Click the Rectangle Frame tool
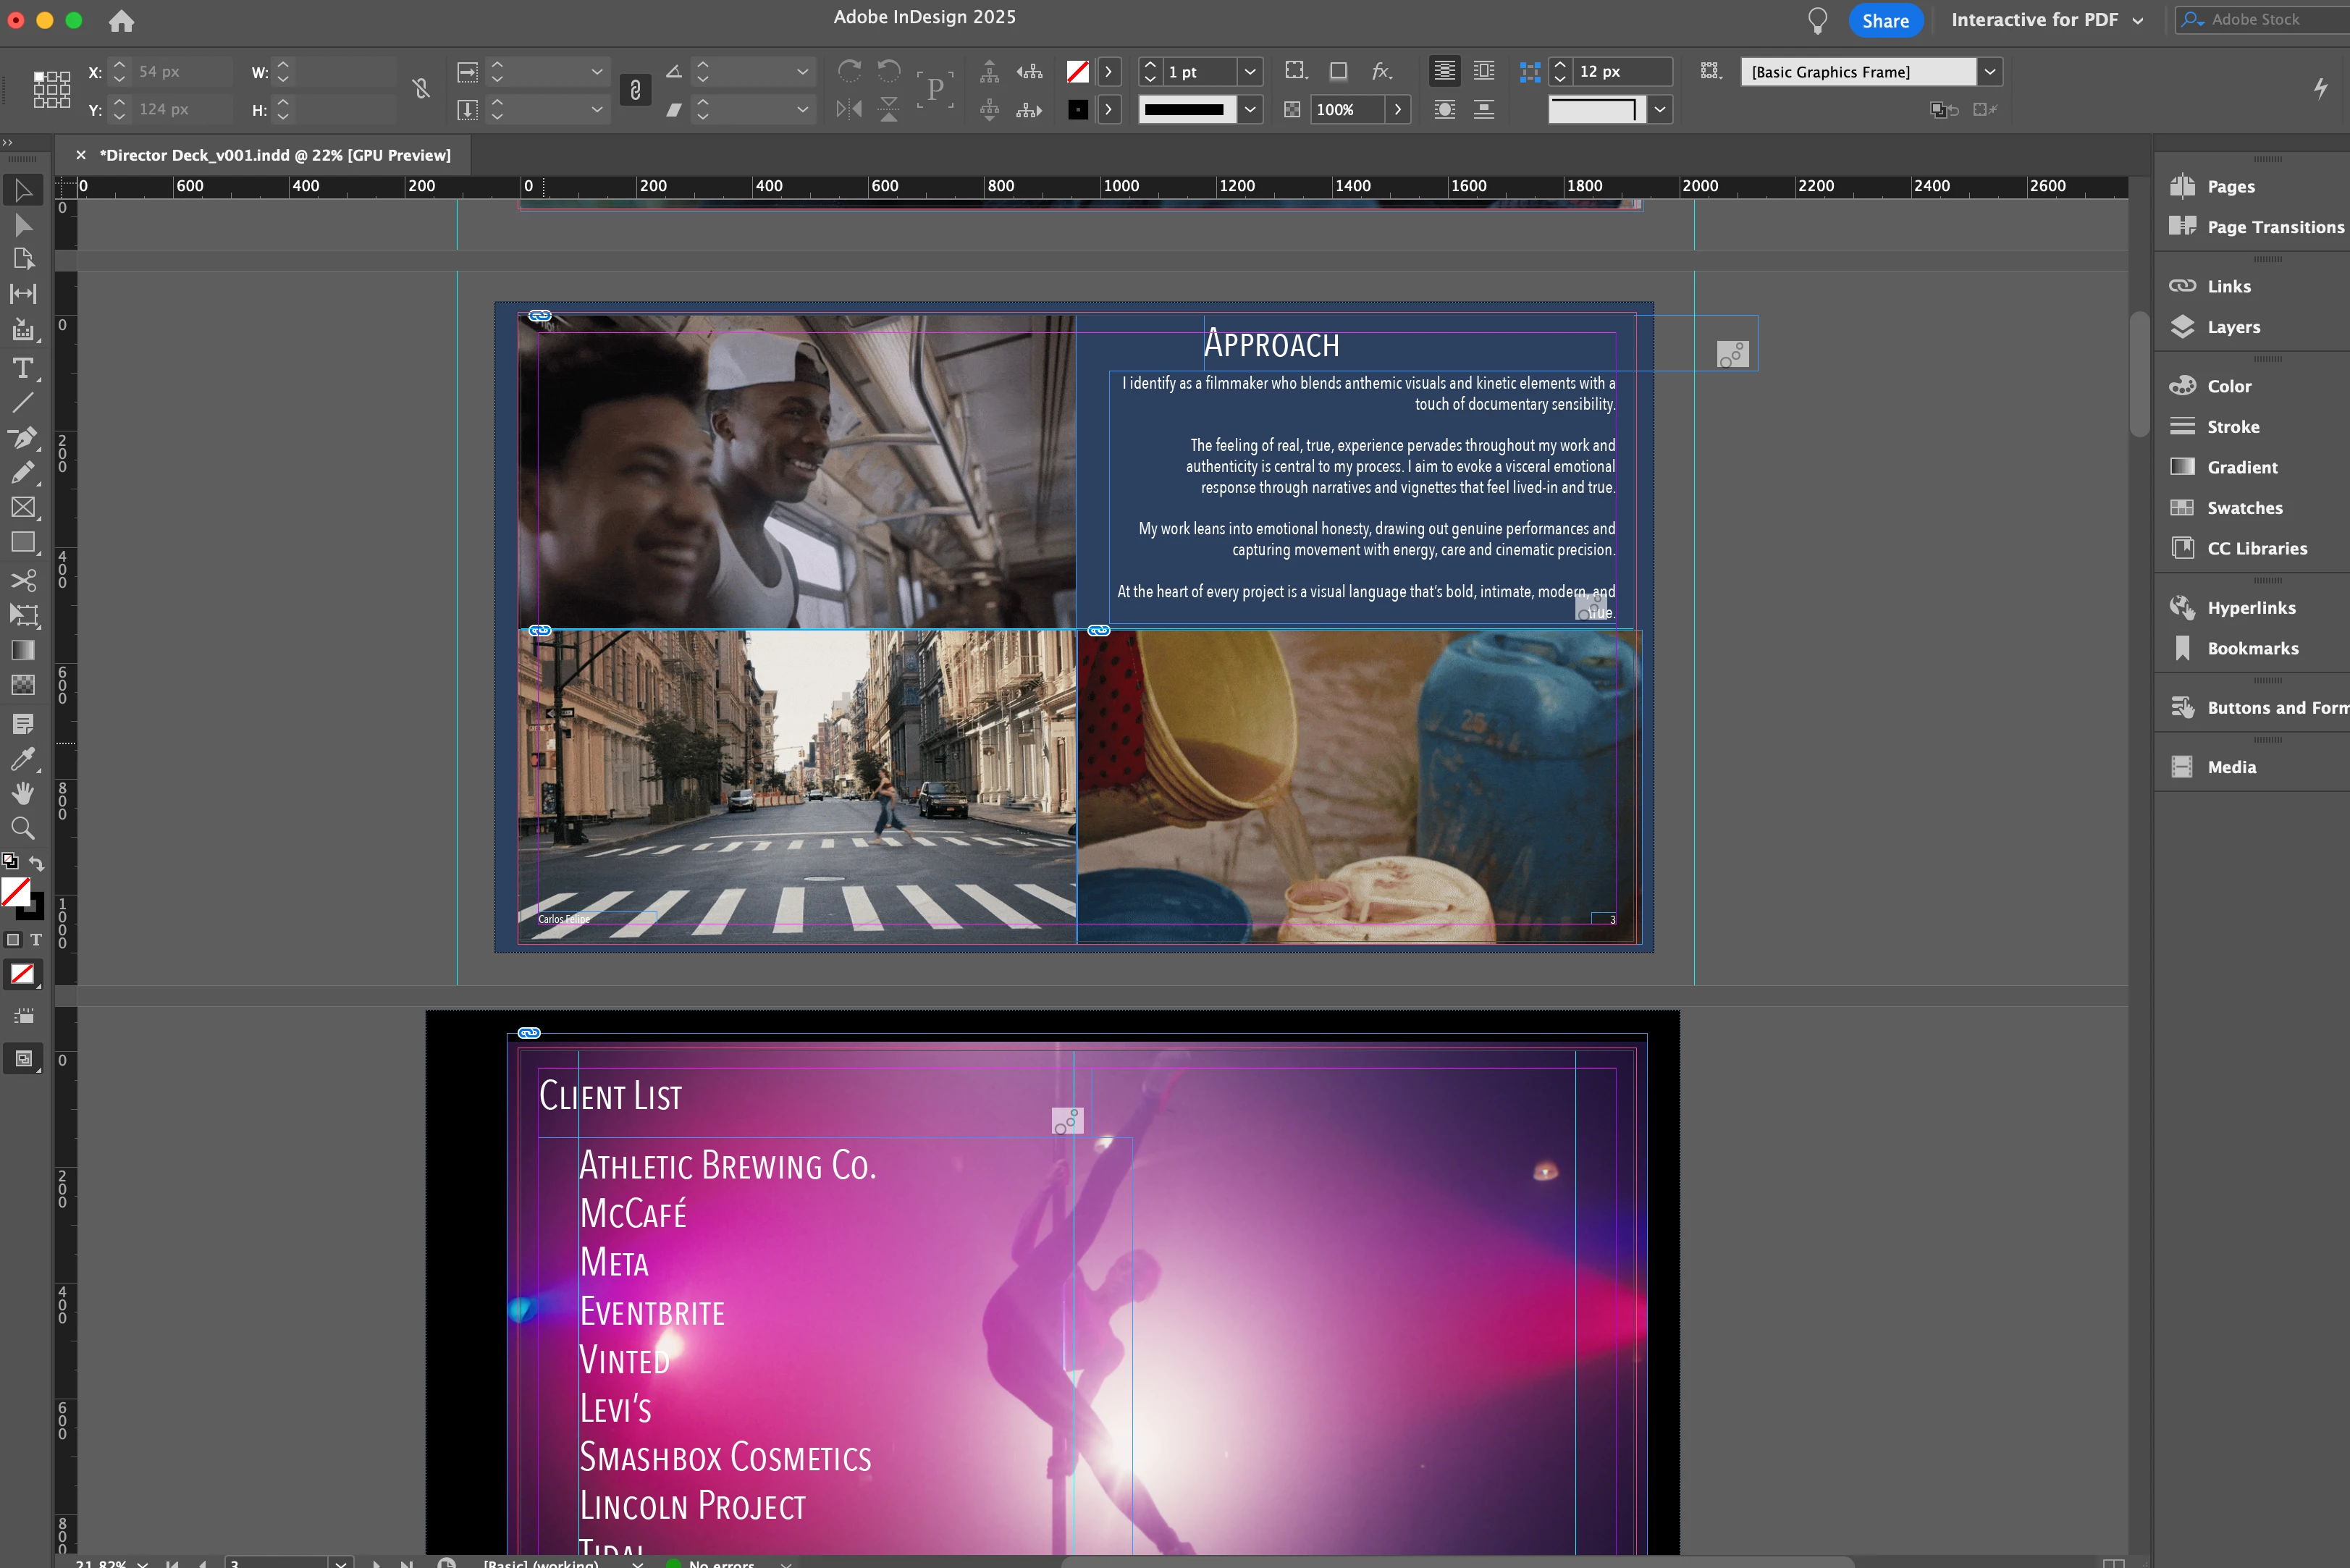Image resolution: width=2350 pixels, height=1568 pixels. [x=23, y=507]
